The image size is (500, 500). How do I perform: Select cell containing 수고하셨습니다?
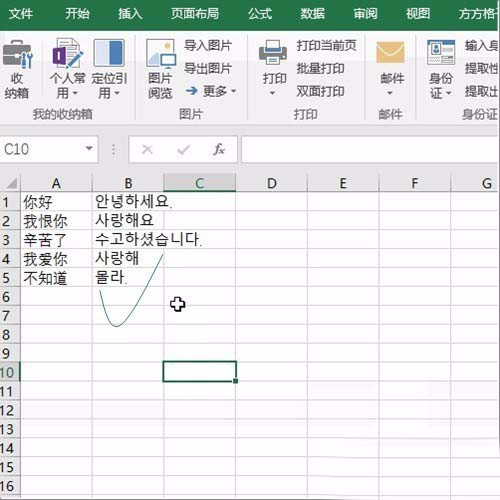[128, 240]
